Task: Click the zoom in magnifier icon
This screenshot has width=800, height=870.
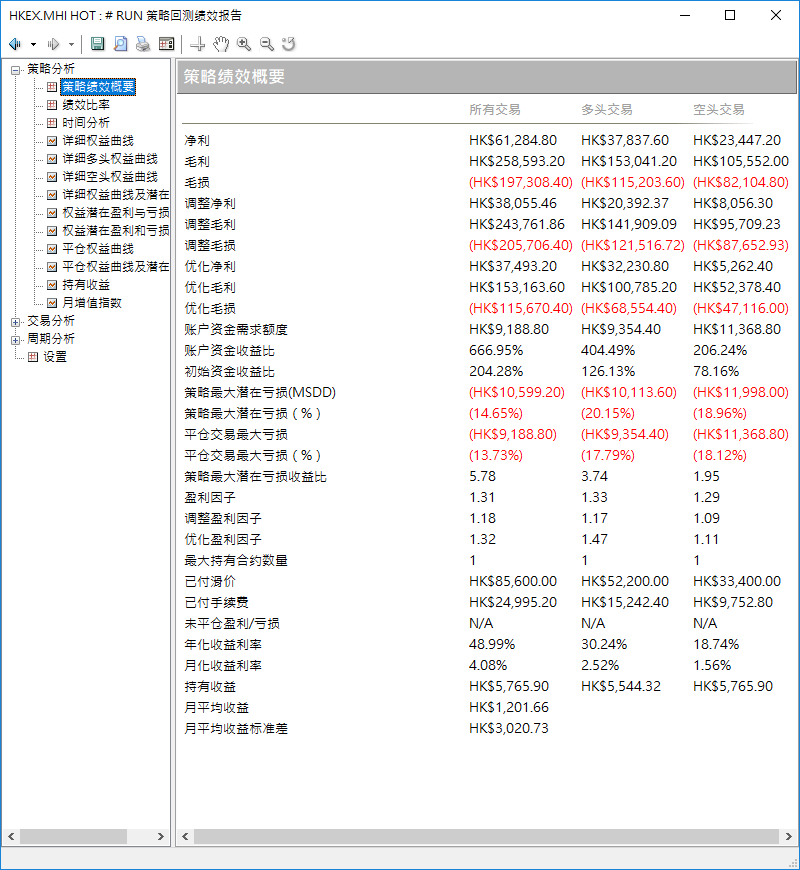Action: pyautogui.click(x=244, y=44)
